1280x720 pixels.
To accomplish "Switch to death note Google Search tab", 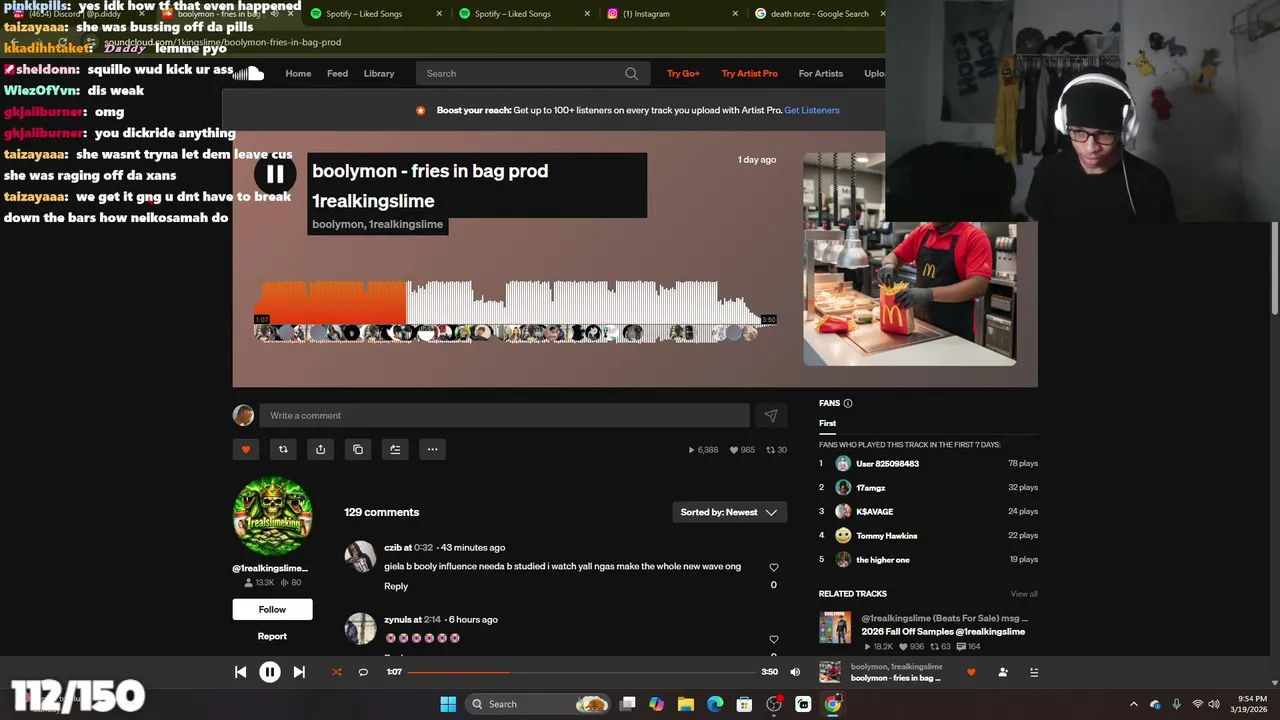I will pos(818,14).
